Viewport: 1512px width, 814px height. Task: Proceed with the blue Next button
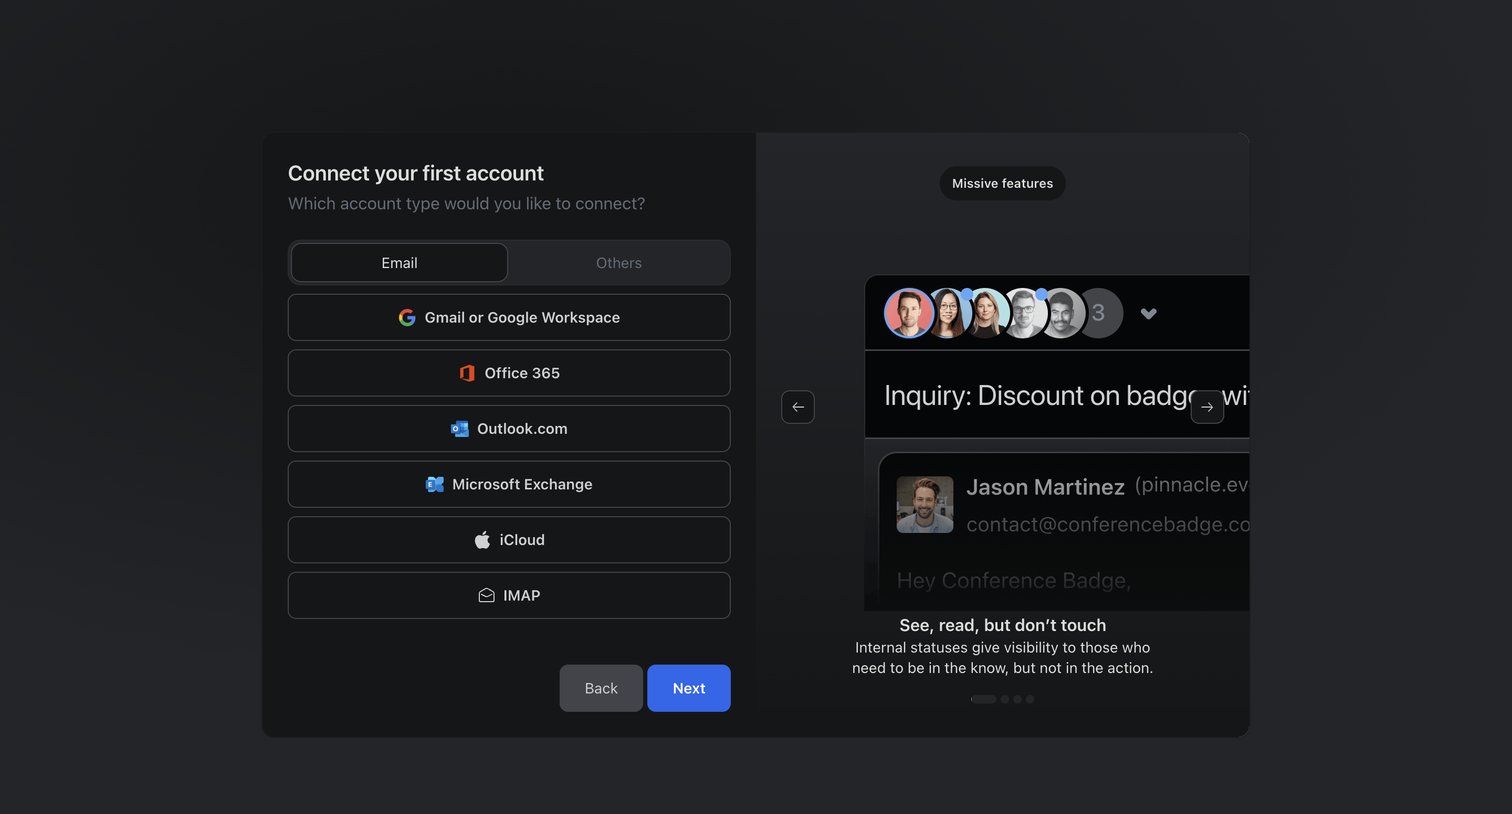[x=689, y=688]
